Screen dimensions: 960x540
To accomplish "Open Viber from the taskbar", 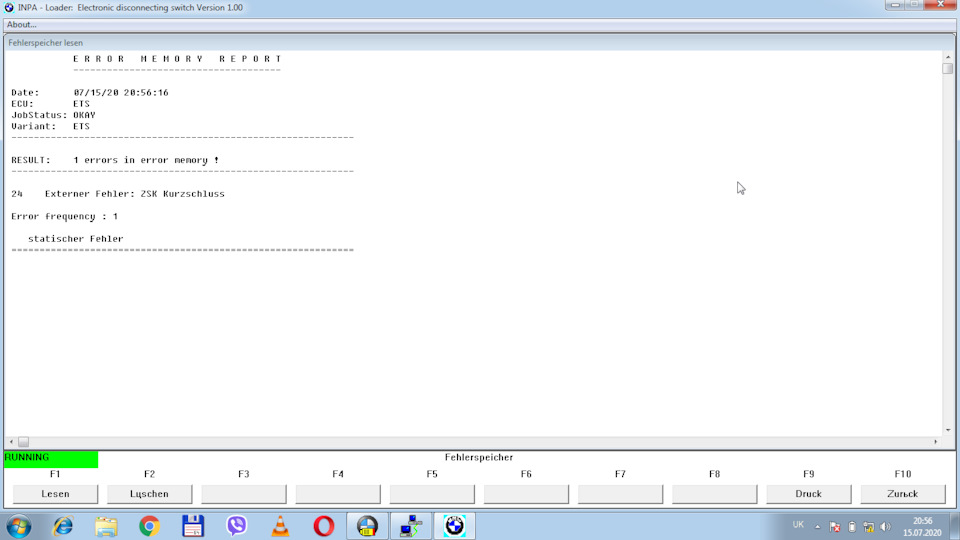I will click(x=236, y=526).
